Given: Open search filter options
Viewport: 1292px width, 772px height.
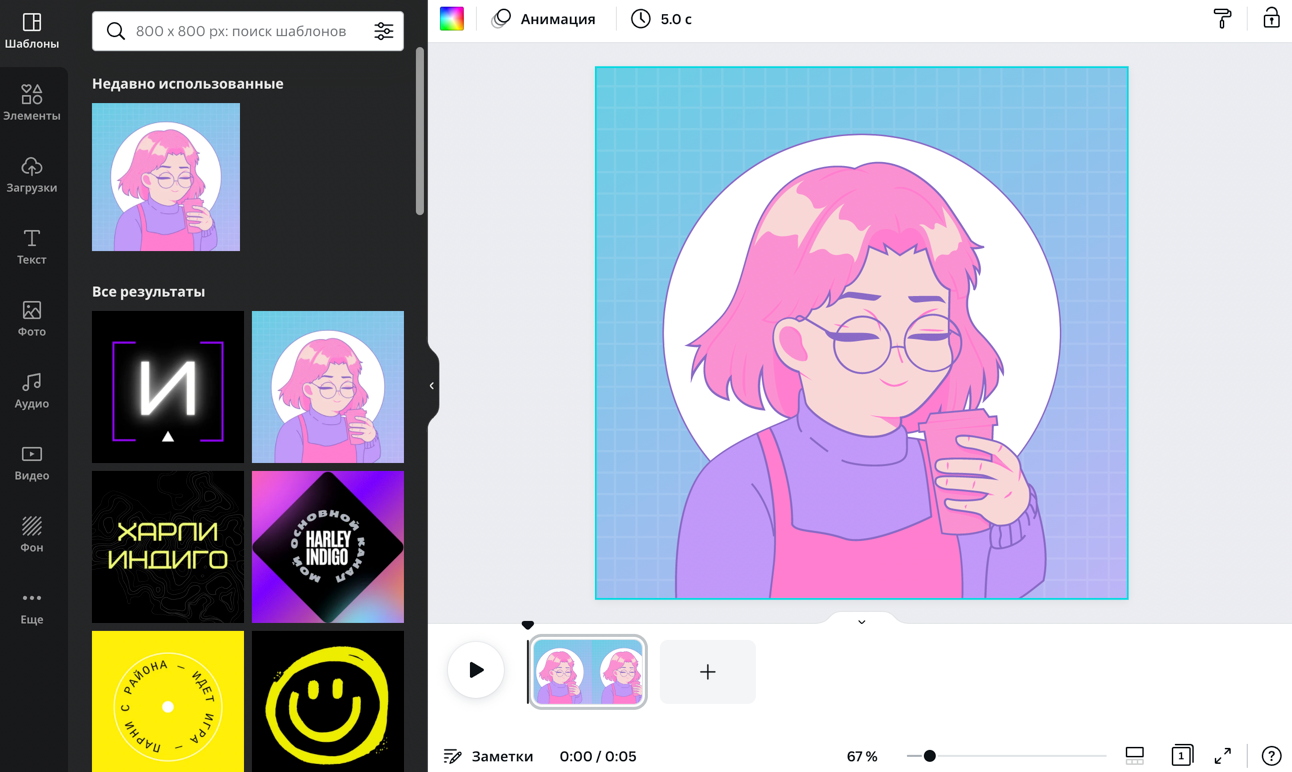Looking at the screenshot, I should pyautogui.click(x=384, y=31).
